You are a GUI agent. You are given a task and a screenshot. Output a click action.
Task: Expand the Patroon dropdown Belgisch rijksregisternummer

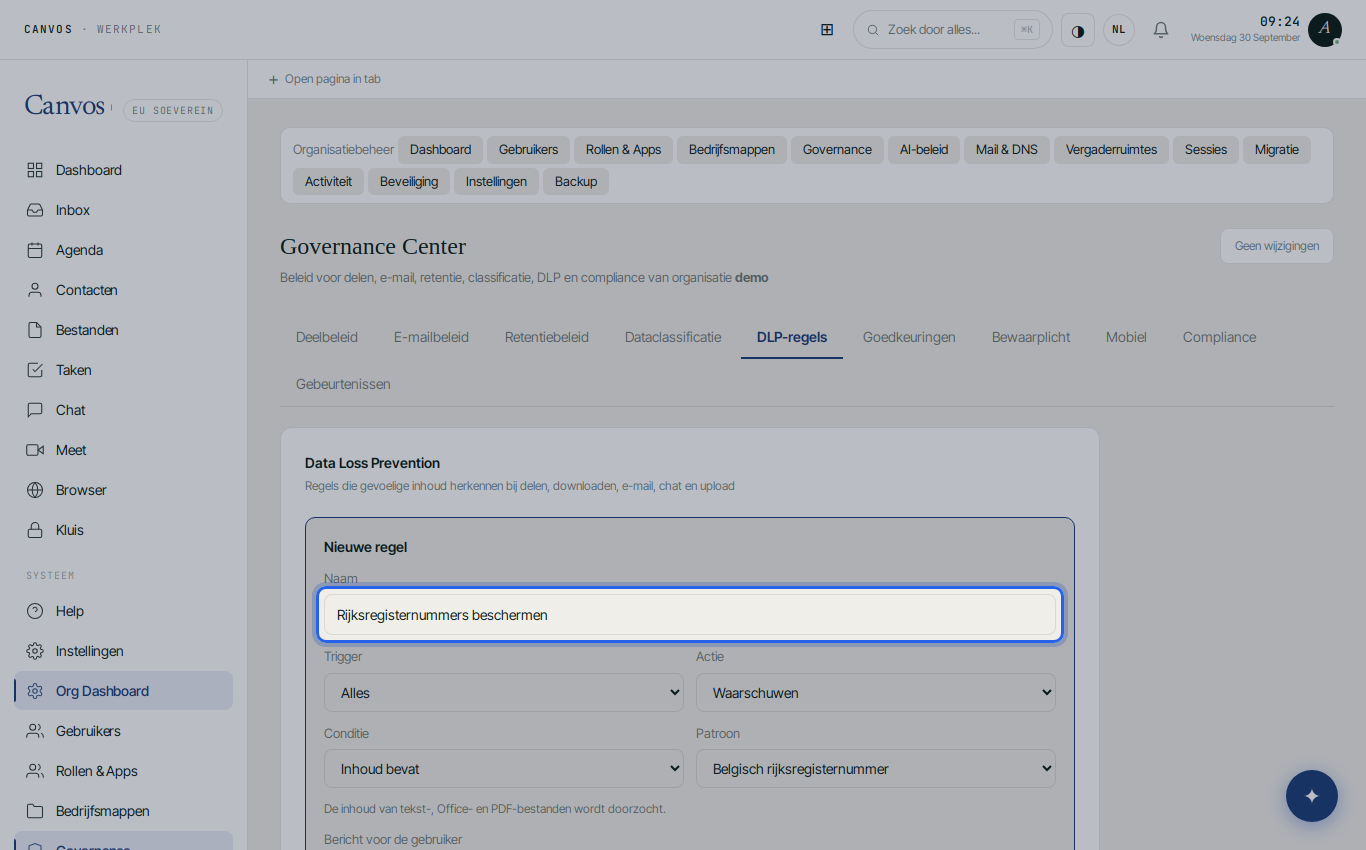[876, 769]
